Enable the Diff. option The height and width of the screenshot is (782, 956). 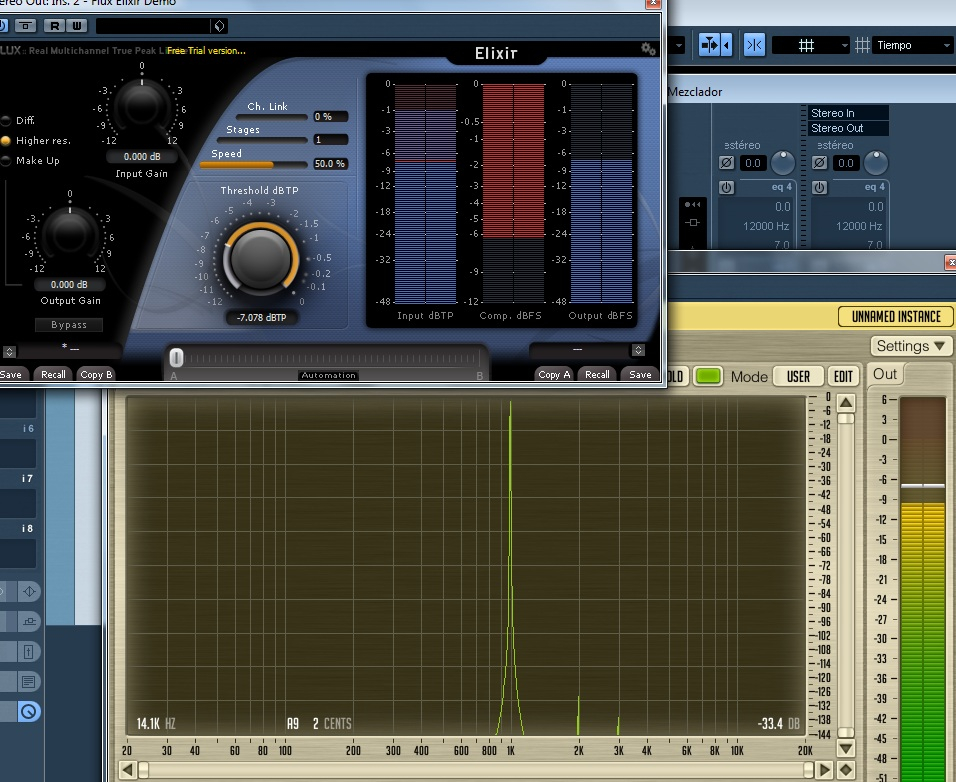(7, 120)
